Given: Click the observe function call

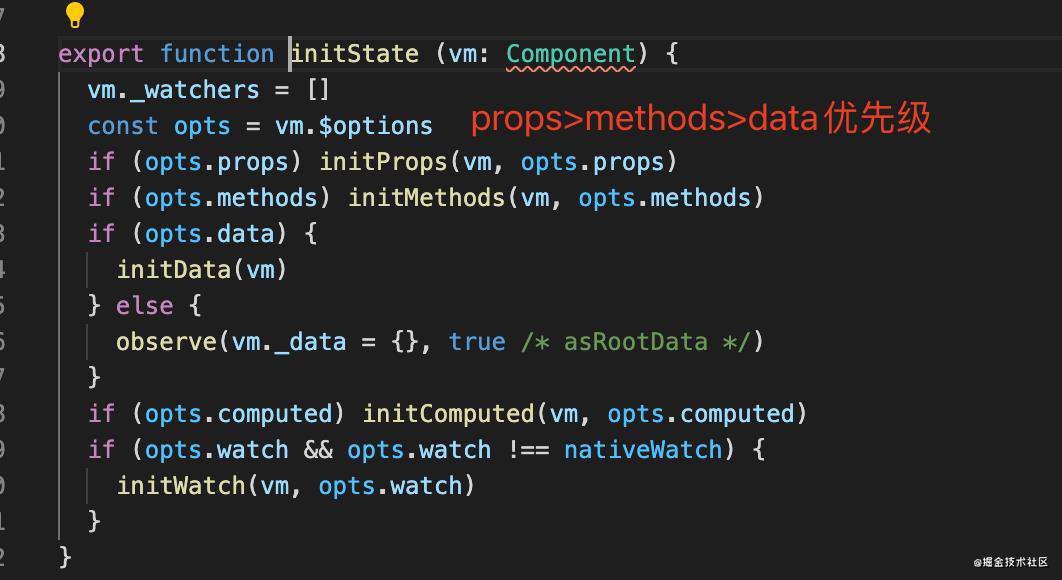Looking at the screenshot, I should [x=167, y=341].
